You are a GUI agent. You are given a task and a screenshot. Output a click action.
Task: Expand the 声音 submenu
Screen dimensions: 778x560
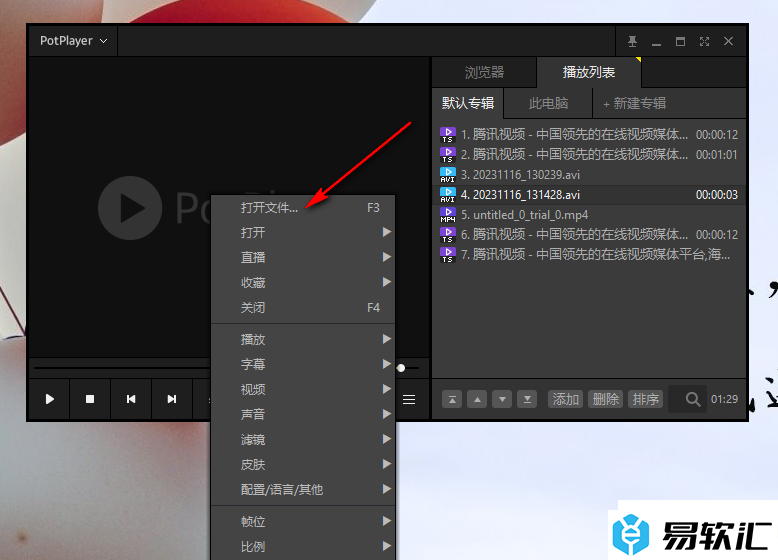pyautogui.click(x=303, y=414)
